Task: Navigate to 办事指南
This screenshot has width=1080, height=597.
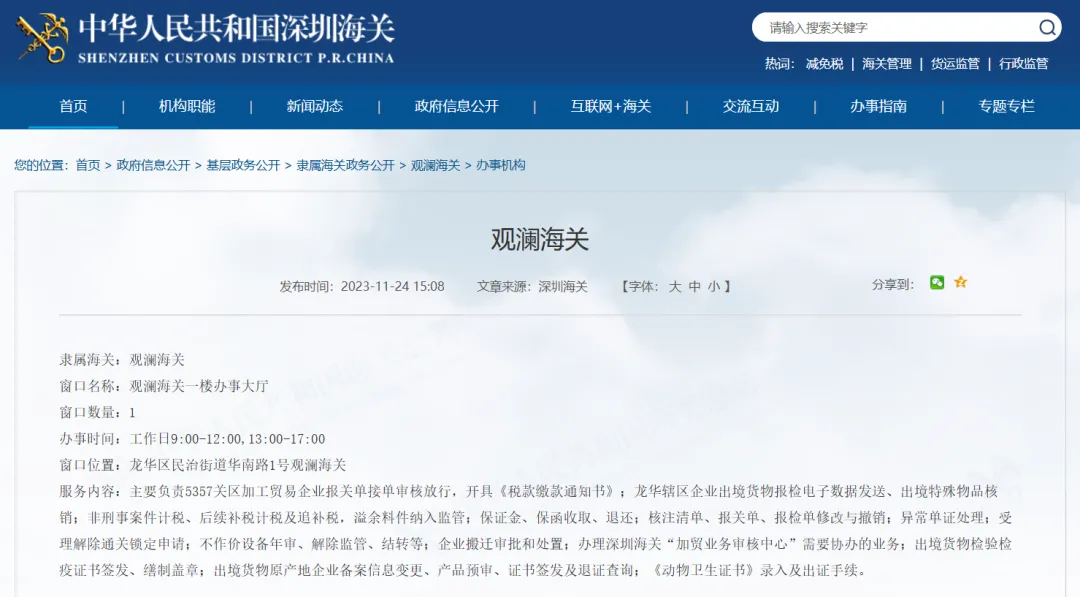Action: [878, 106]
